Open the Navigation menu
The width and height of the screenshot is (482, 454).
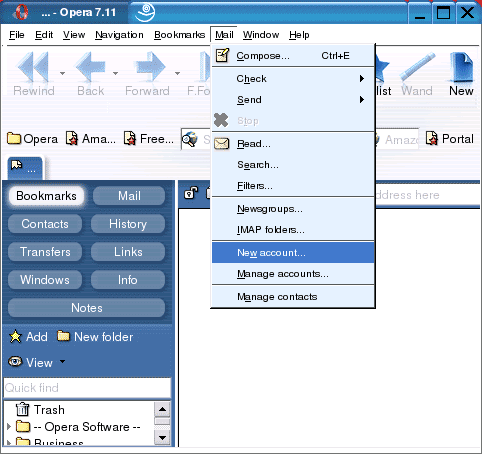[x=119, y=35]
